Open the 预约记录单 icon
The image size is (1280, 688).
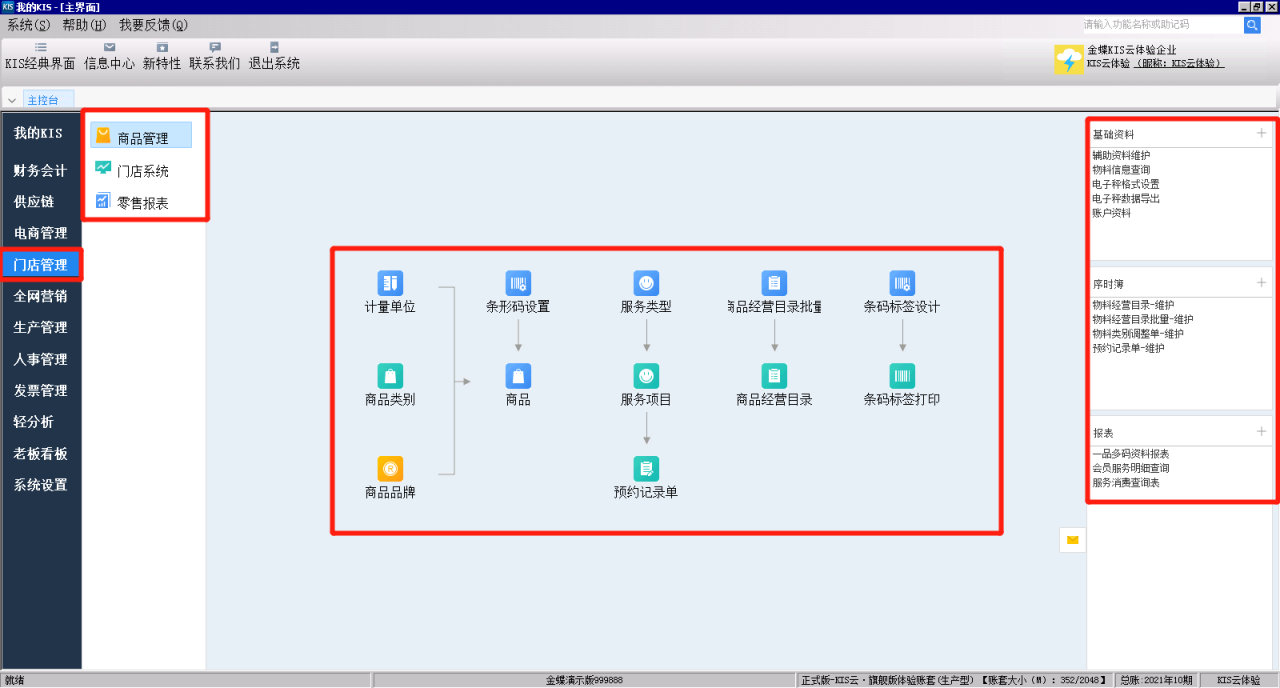click(646, 468)
